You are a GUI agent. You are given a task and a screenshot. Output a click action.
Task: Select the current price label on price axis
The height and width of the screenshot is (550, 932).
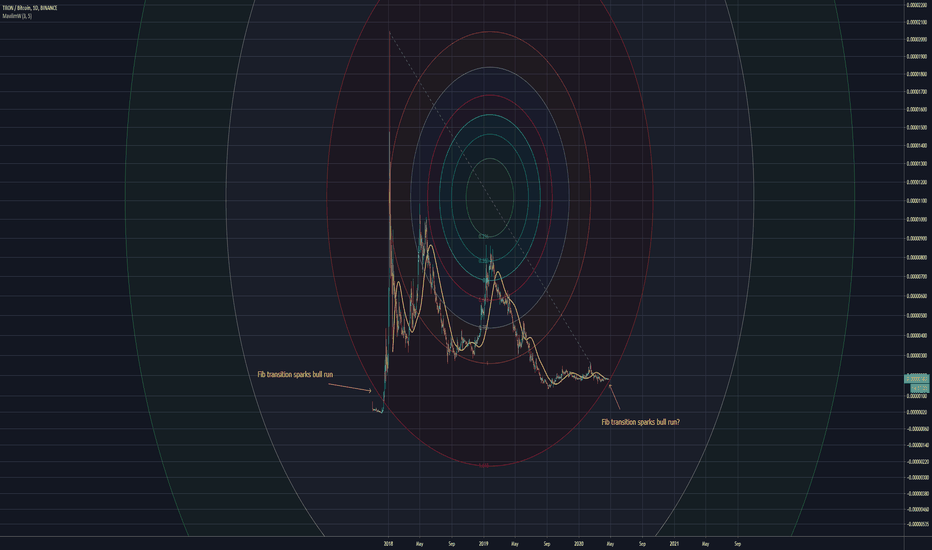[916, 379]
